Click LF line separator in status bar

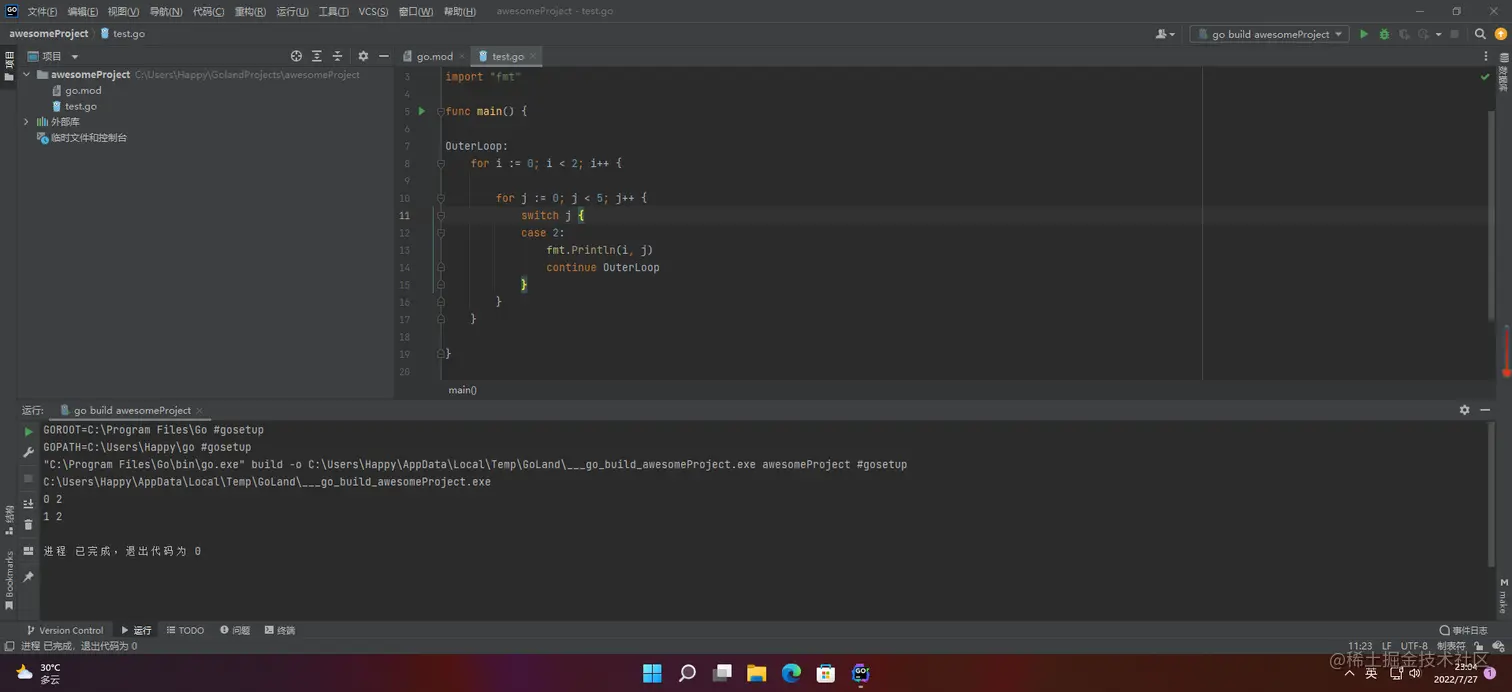(x=1387, y=646)
